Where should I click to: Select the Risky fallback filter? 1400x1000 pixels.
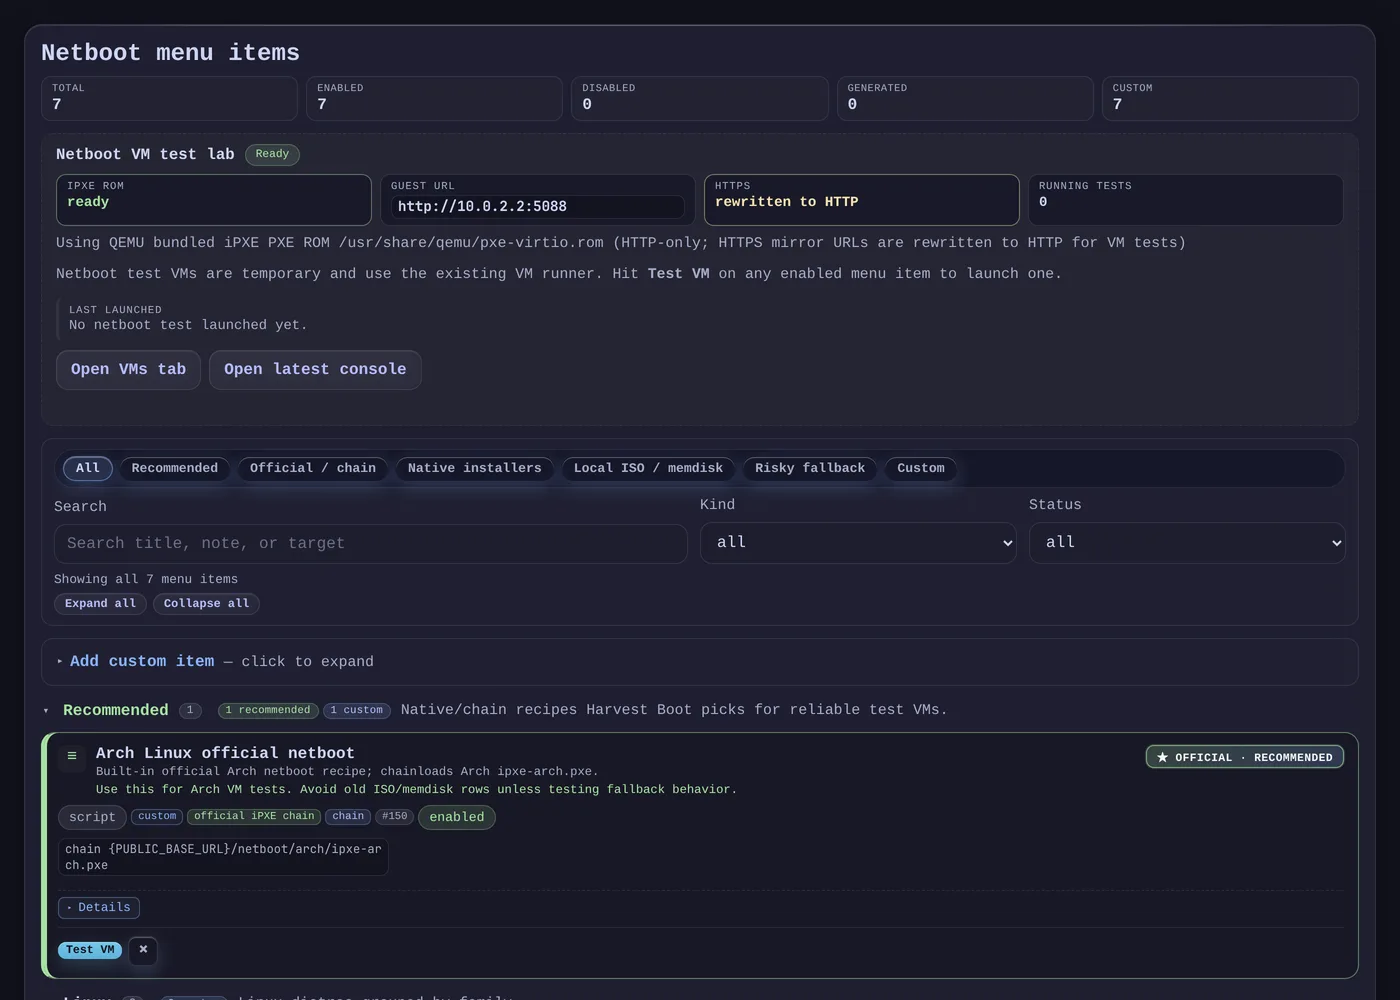click(810, 468)
